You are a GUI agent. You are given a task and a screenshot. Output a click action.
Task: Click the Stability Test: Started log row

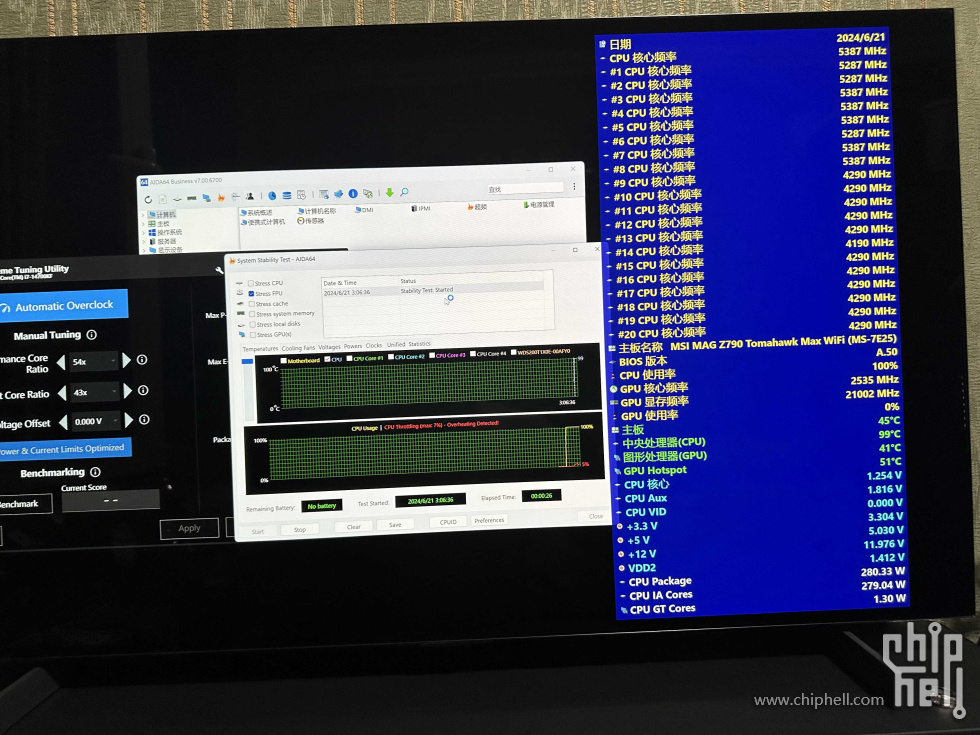432,291
